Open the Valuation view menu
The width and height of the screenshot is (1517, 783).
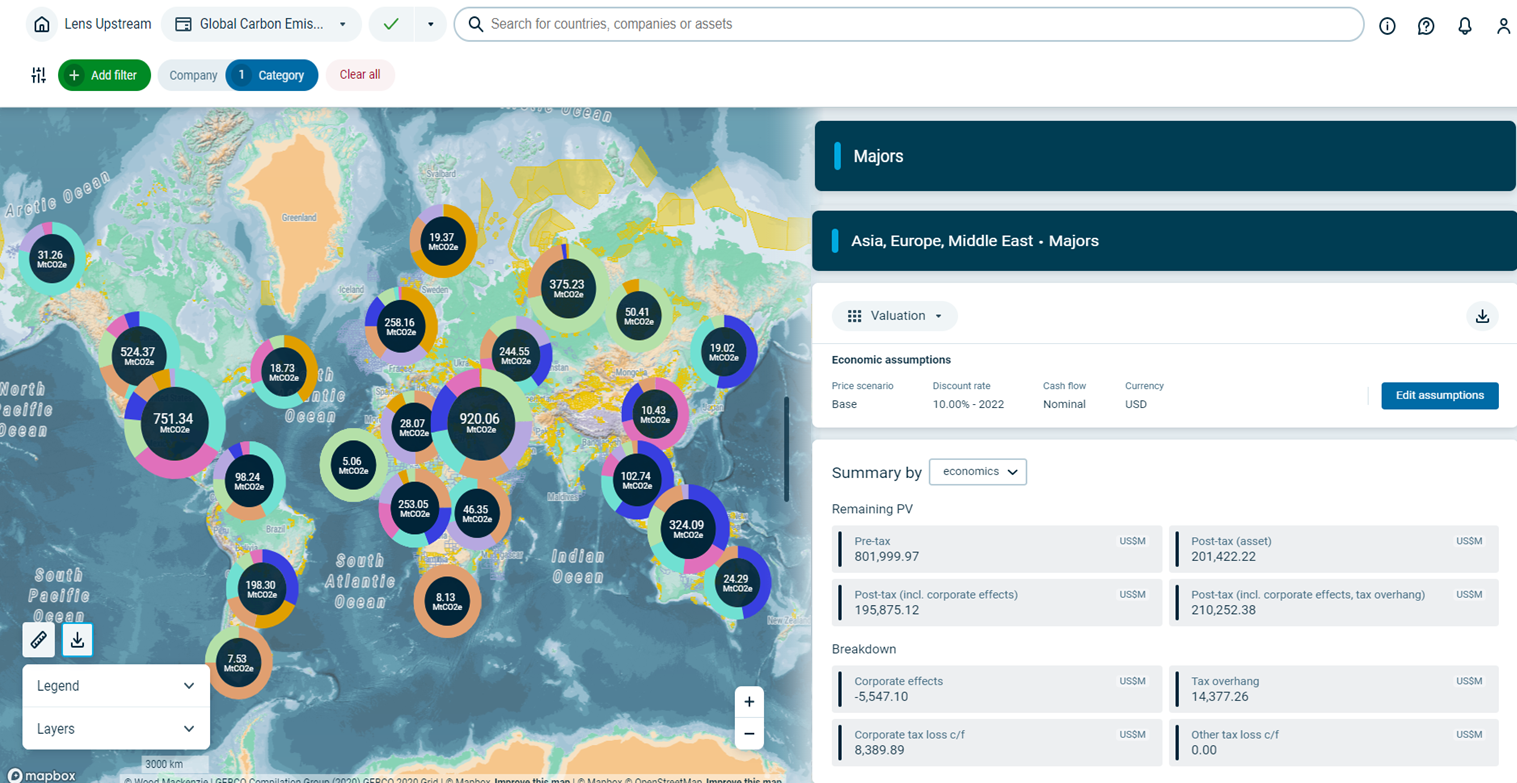pos(895,316)
